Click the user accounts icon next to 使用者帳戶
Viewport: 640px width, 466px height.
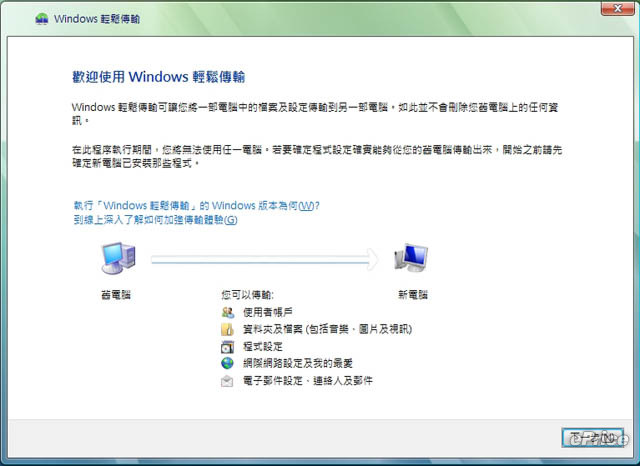[x=228, y=313]
